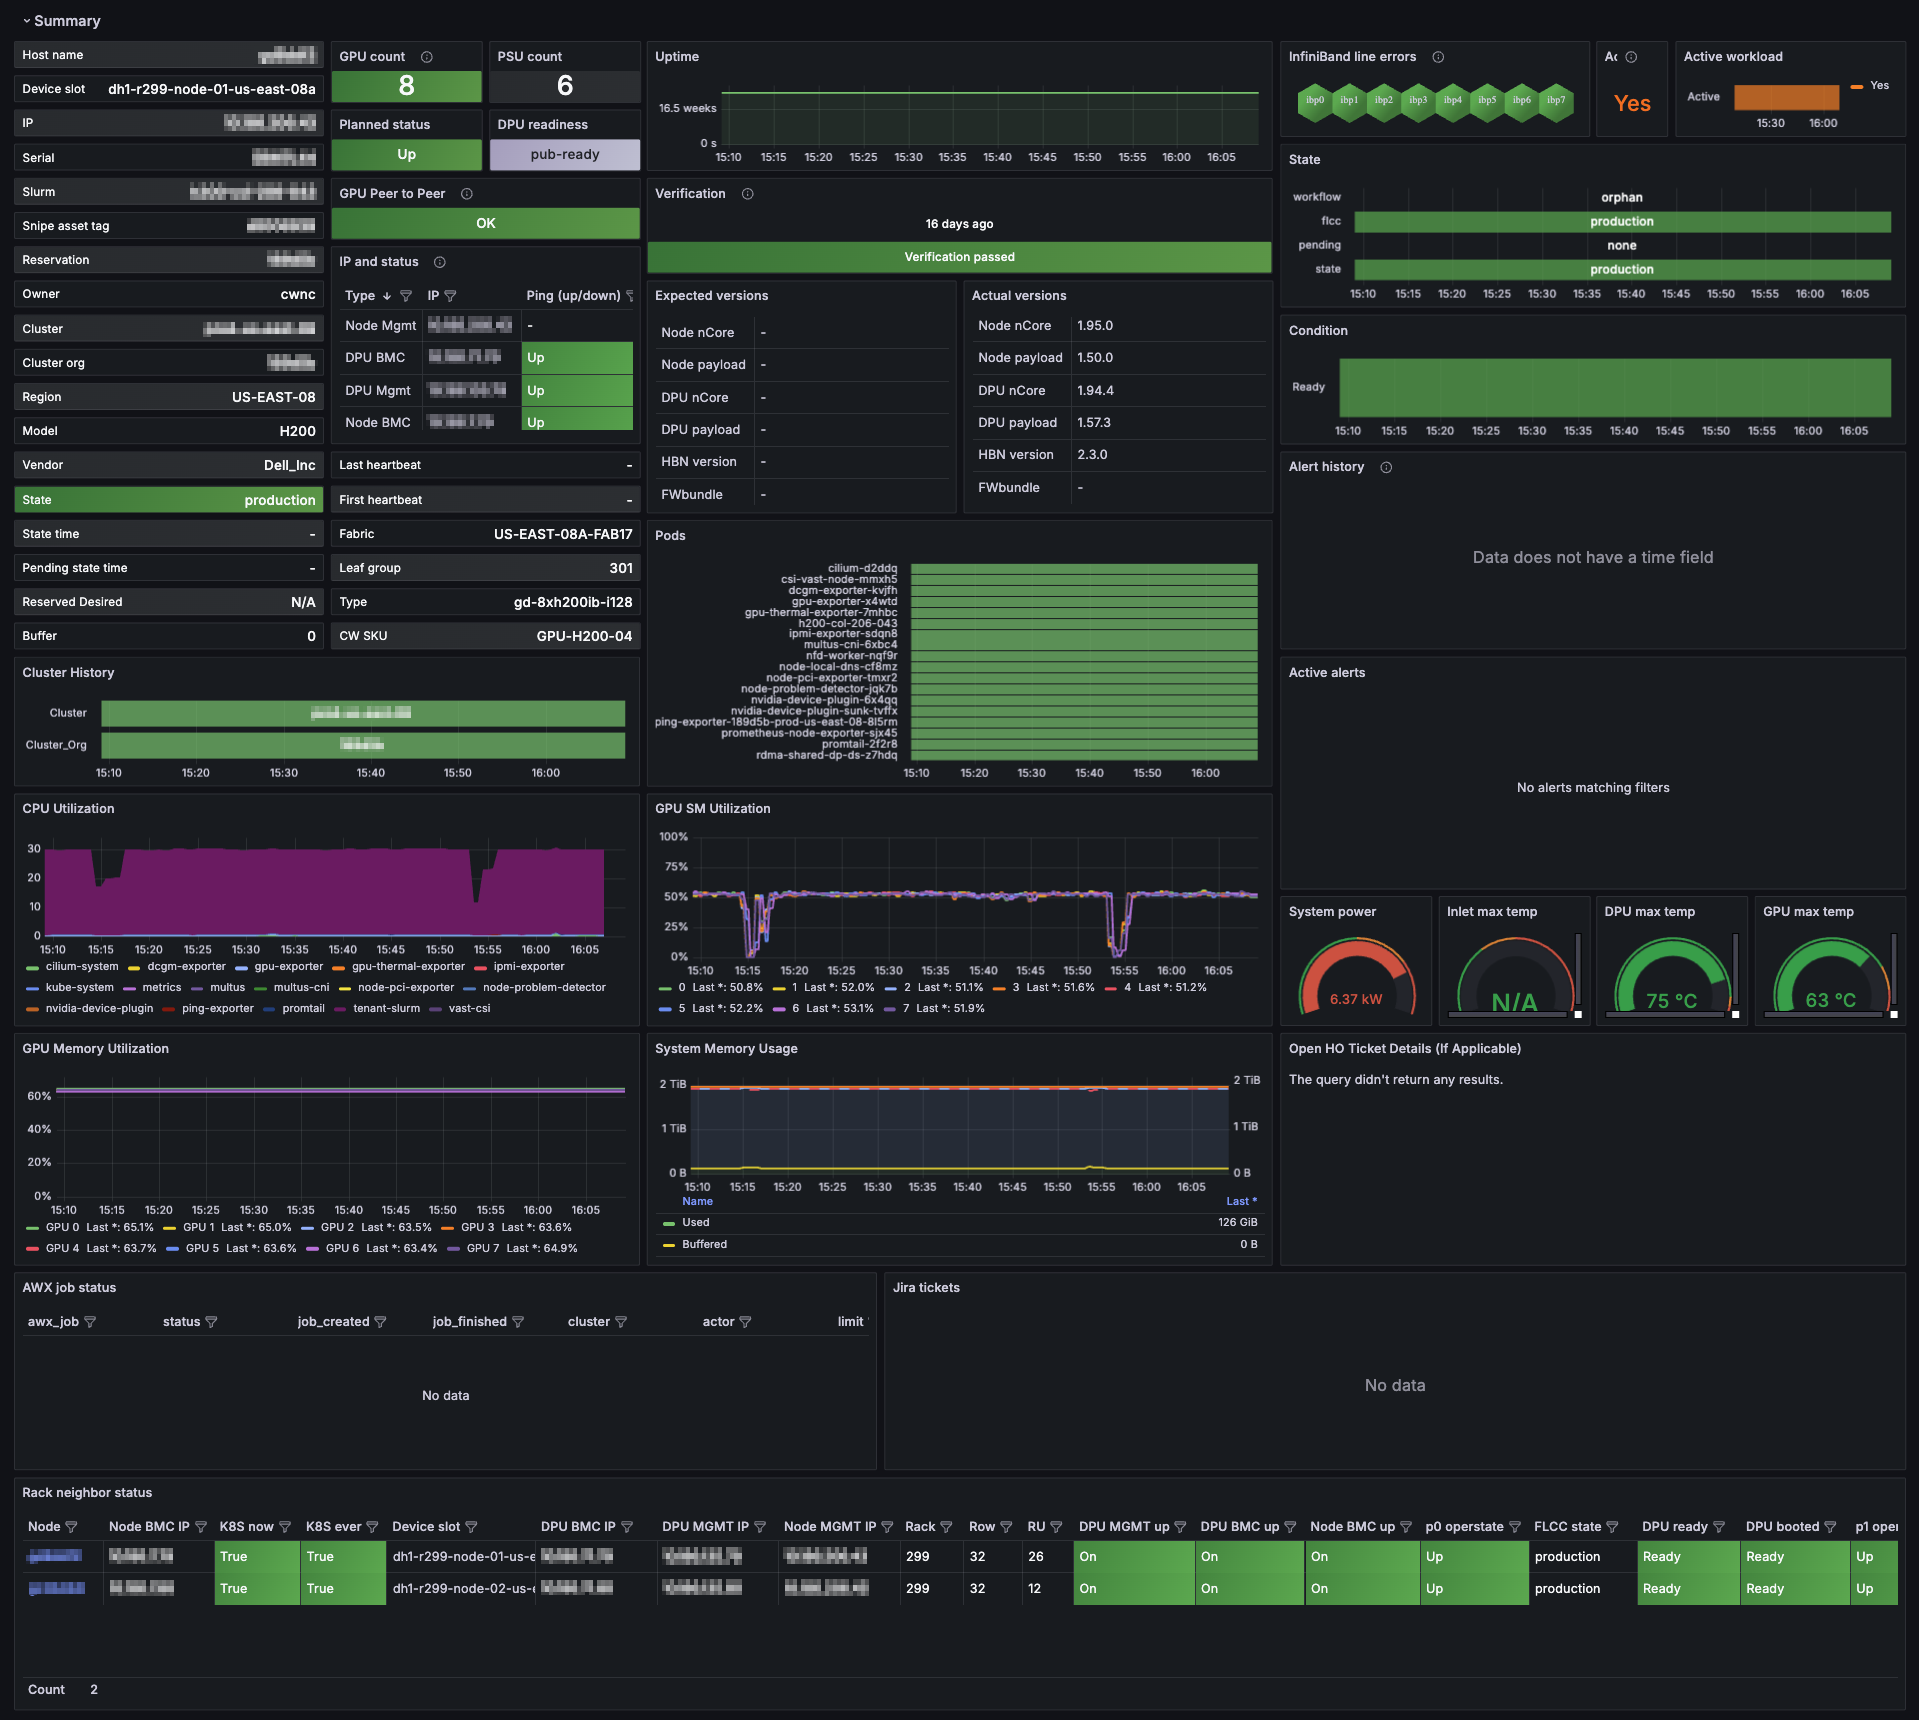Open the Verification info tooltip
Screen dimensions: 1919x1720
tap(748, 194)
